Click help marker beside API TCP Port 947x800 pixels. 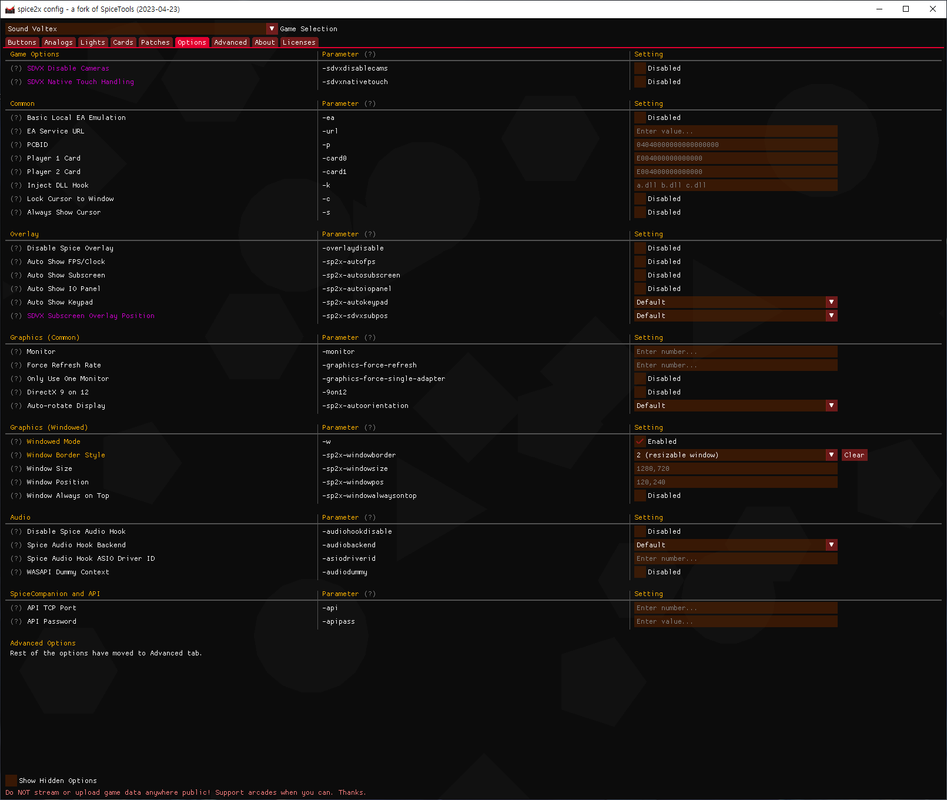point(16,608)
